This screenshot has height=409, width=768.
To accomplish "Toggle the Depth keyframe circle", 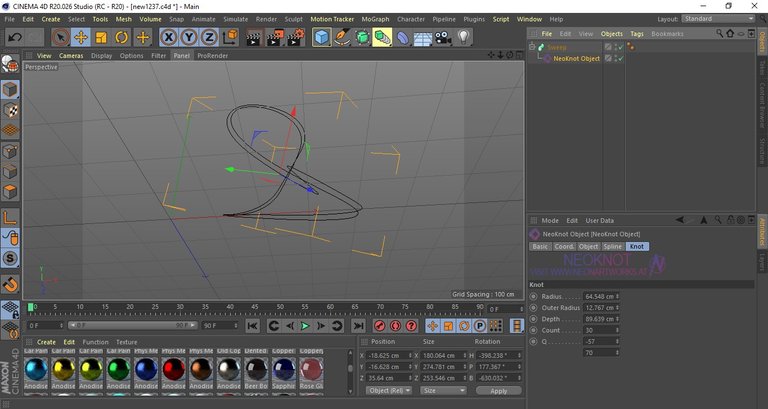I will coord(534,319).
